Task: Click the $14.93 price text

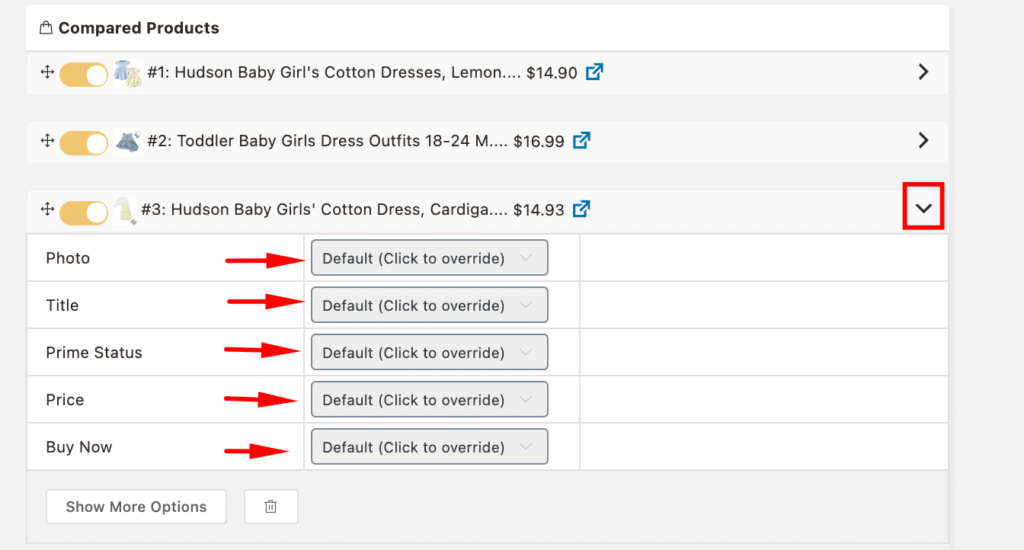Action: [539, 210]
